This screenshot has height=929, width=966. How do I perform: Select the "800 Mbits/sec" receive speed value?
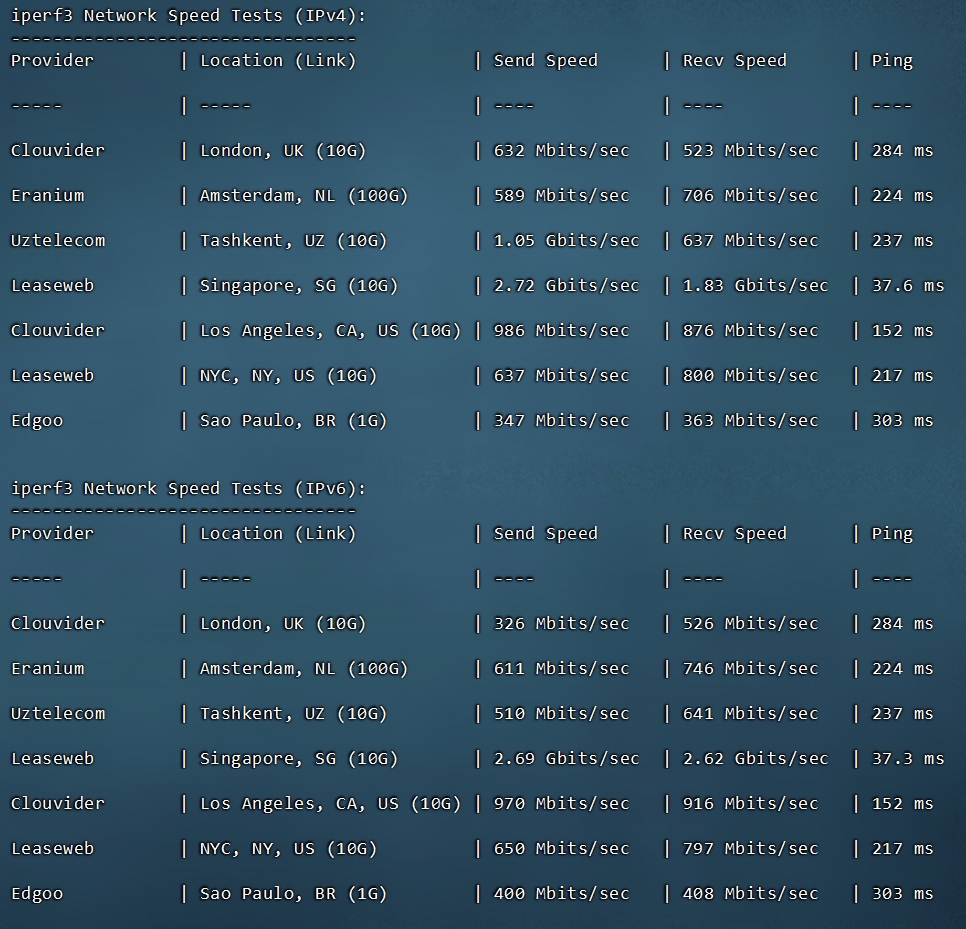(x=750, y=376)
